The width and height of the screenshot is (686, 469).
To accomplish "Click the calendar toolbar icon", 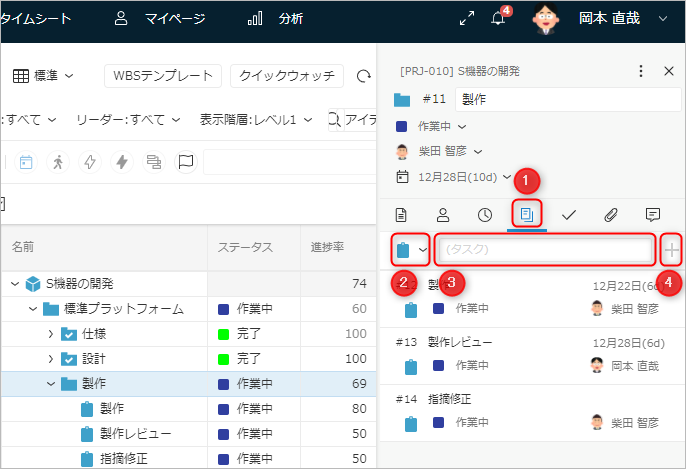I will [x=26, y=162].
